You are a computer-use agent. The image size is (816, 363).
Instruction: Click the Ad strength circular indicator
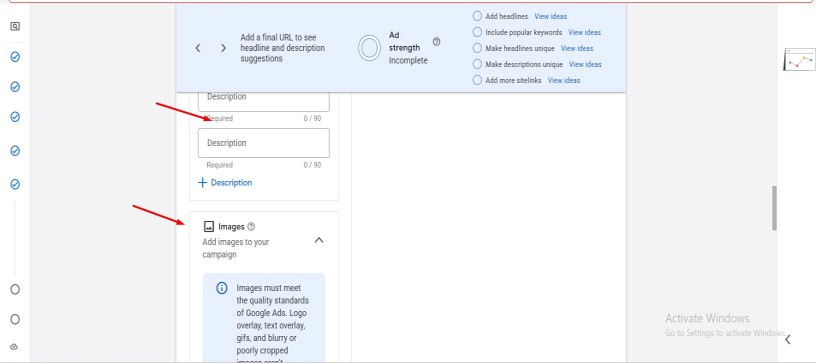click(x=369, y=48)
